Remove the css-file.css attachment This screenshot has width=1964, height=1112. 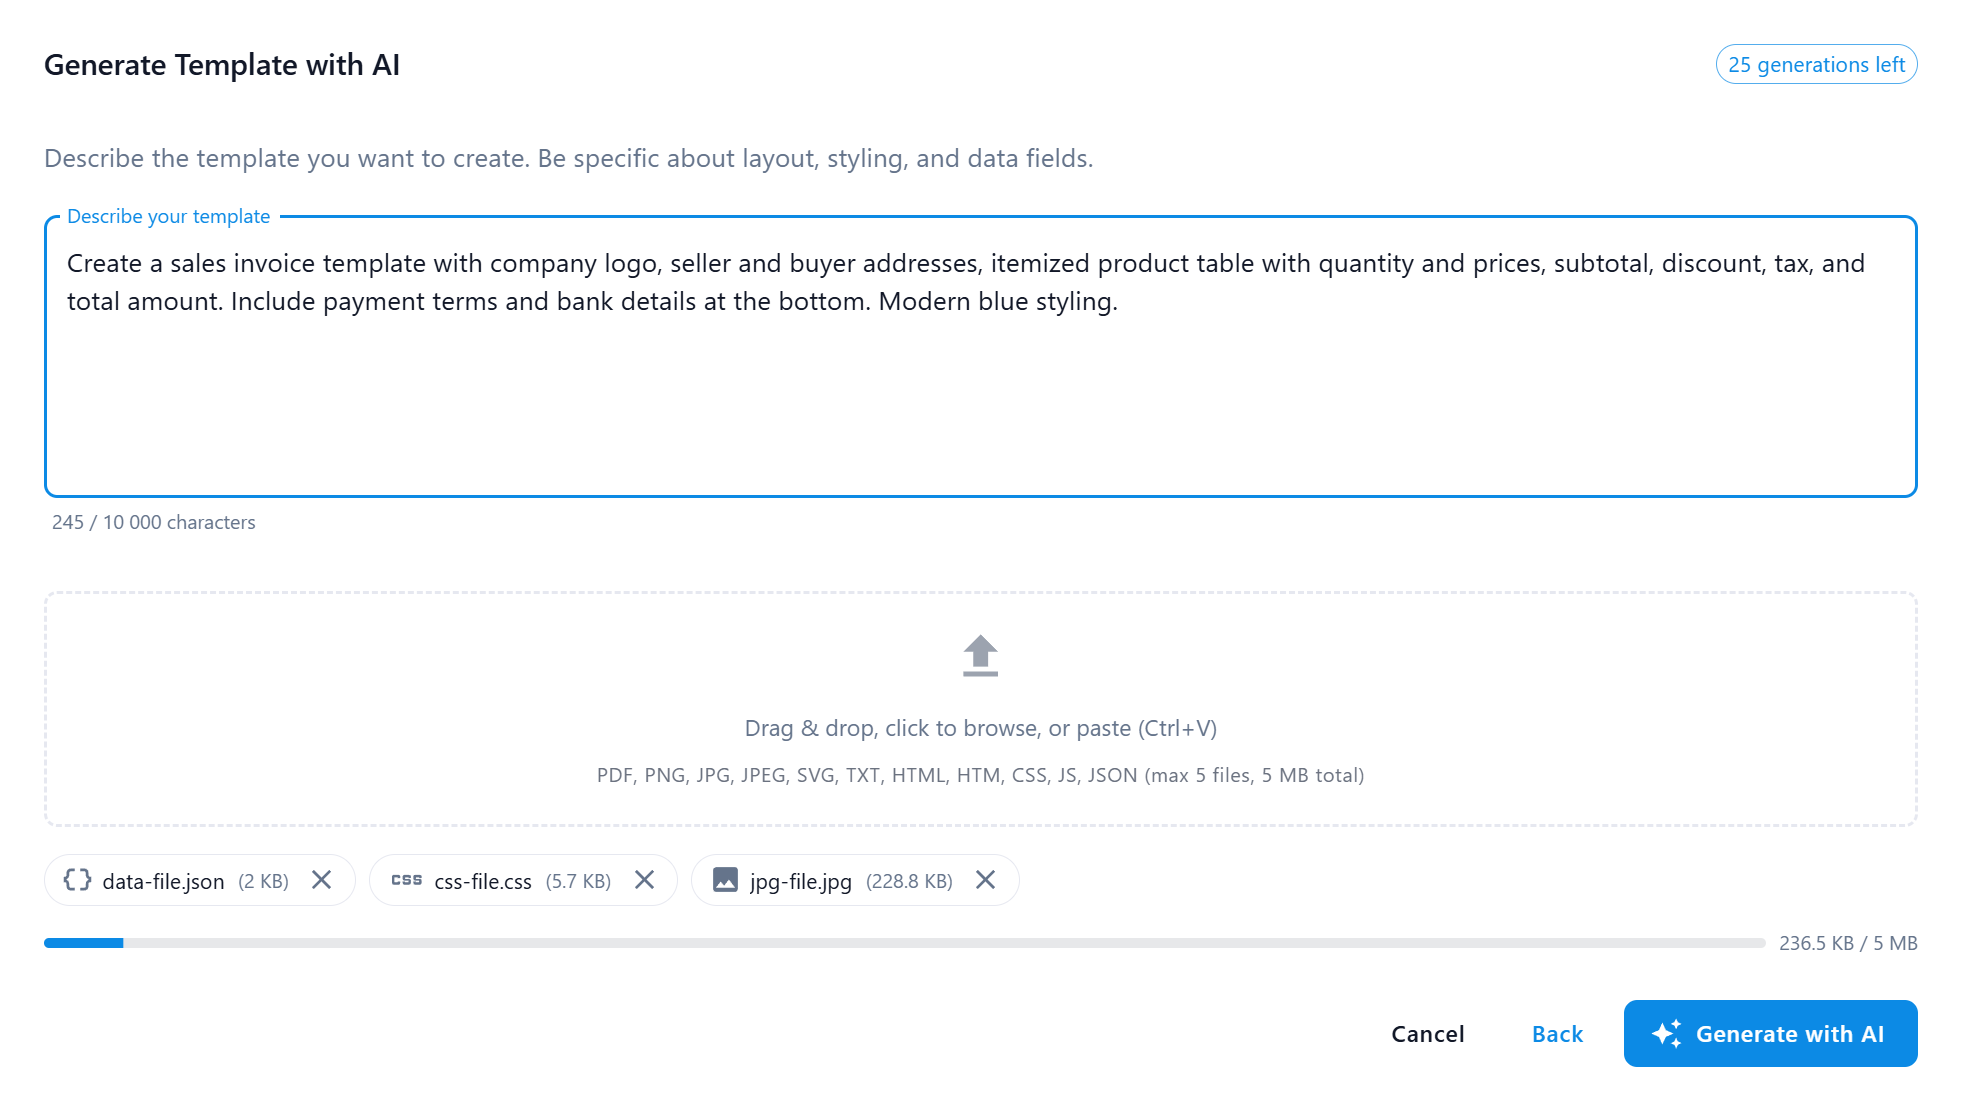coord(646,881)
